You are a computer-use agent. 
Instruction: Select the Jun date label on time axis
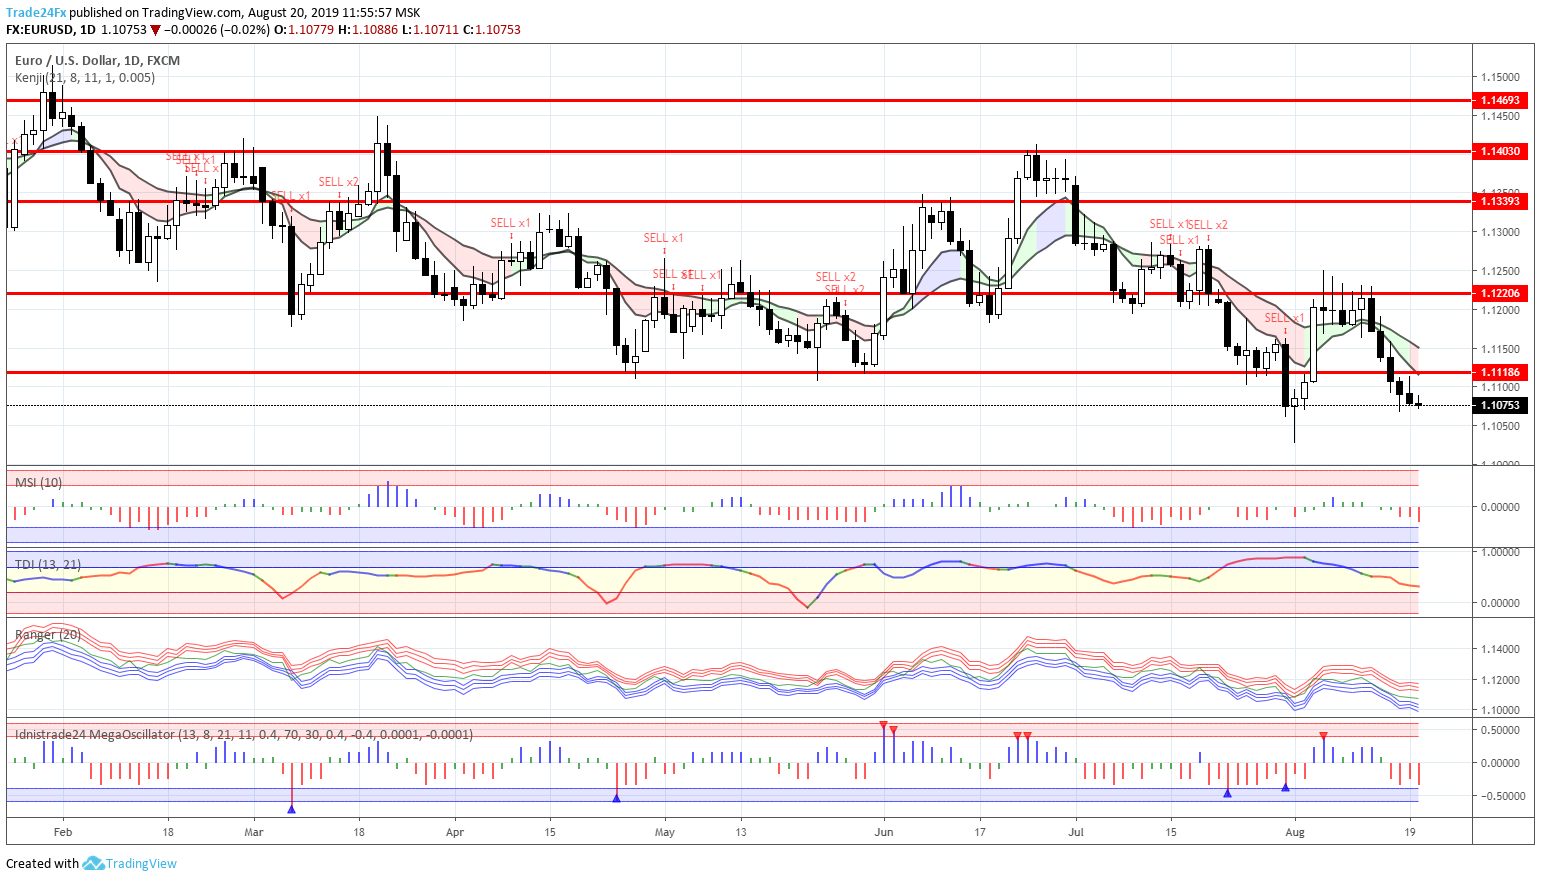[x=883, y=831]
